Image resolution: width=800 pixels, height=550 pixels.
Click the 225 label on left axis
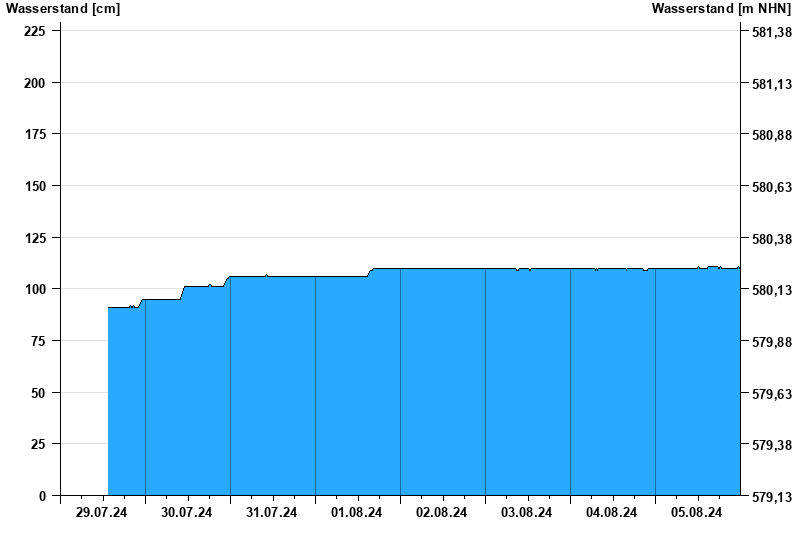pyautogui.click(x=35, y=31)
